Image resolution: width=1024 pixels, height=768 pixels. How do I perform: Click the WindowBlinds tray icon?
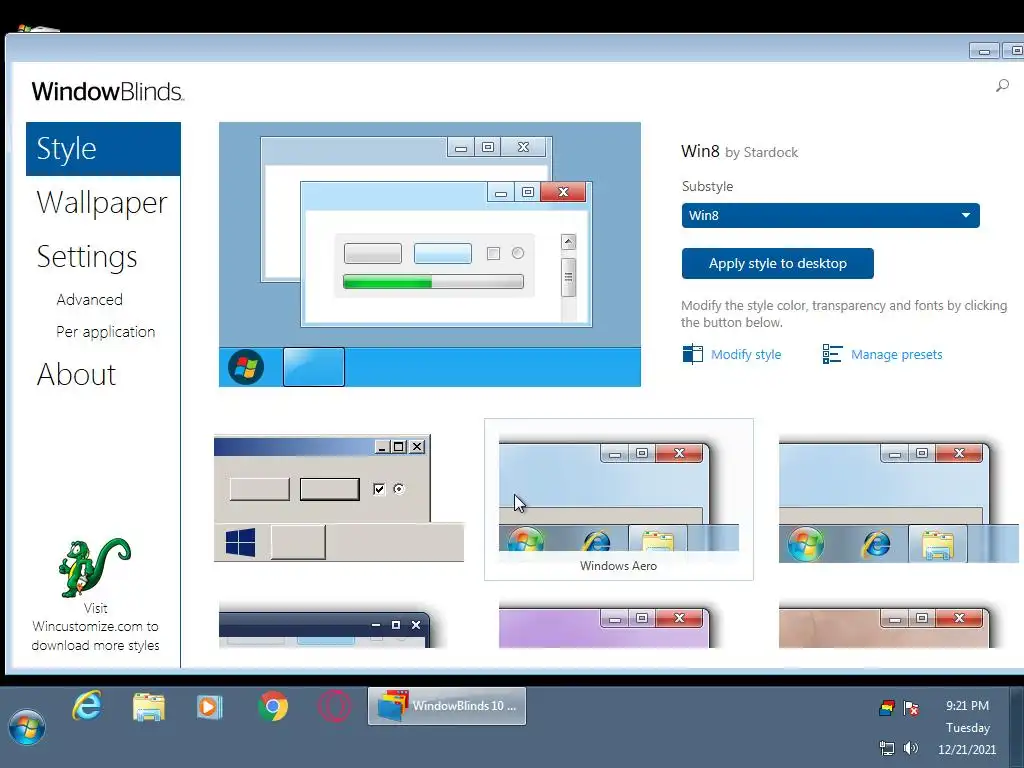point(887,707)
